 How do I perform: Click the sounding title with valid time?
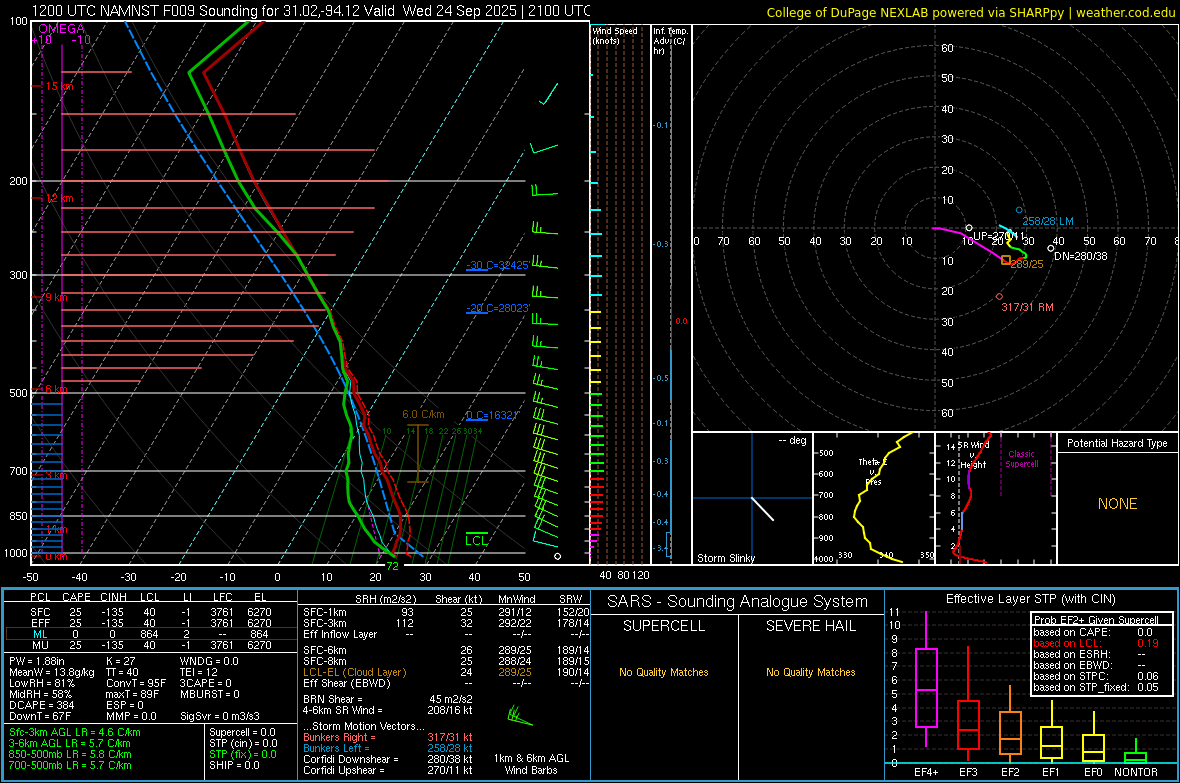click(x=311, y=11)
